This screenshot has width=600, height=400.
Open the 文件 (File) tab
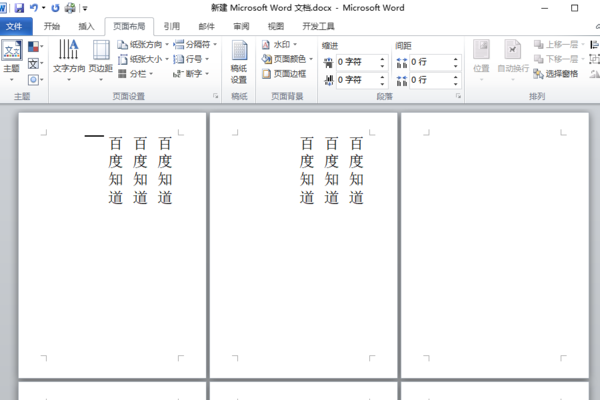(14, 26)
